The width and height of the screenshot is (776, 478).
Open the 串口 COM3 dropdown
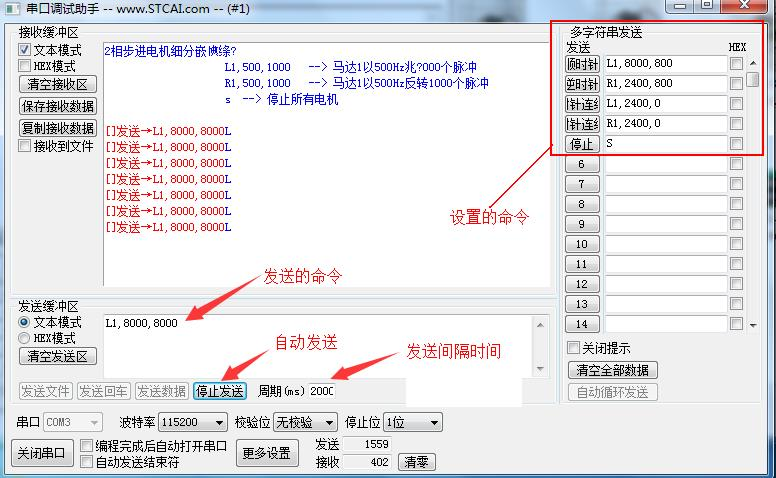coord(73,422)
